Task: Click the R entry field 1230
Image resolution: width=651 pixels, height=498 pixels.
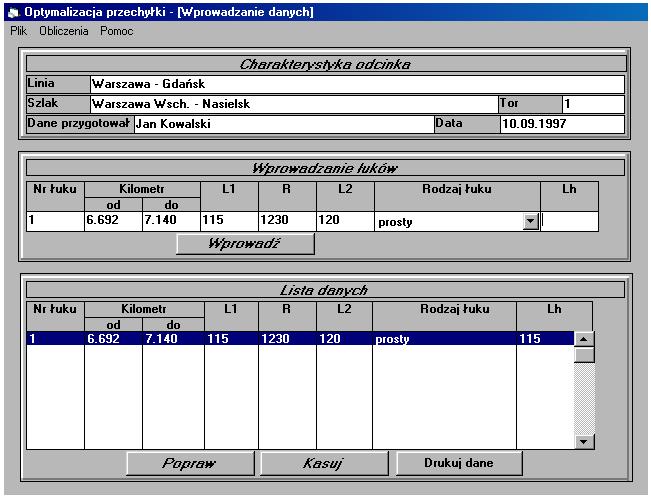Action: (x=287, y=221)
